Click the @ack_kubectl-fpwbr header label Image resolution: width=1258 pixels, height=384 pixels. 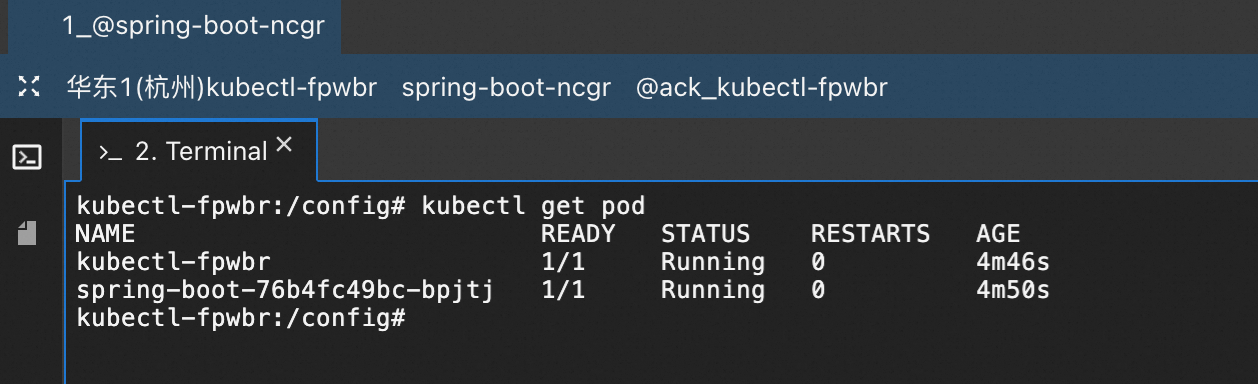point(761,87)
